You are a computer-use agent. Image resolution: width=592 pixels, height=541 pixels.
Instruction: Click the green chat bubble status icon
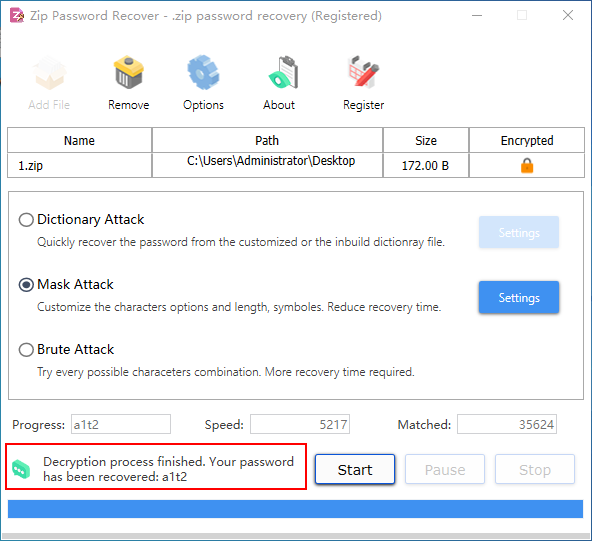[21, 469]
